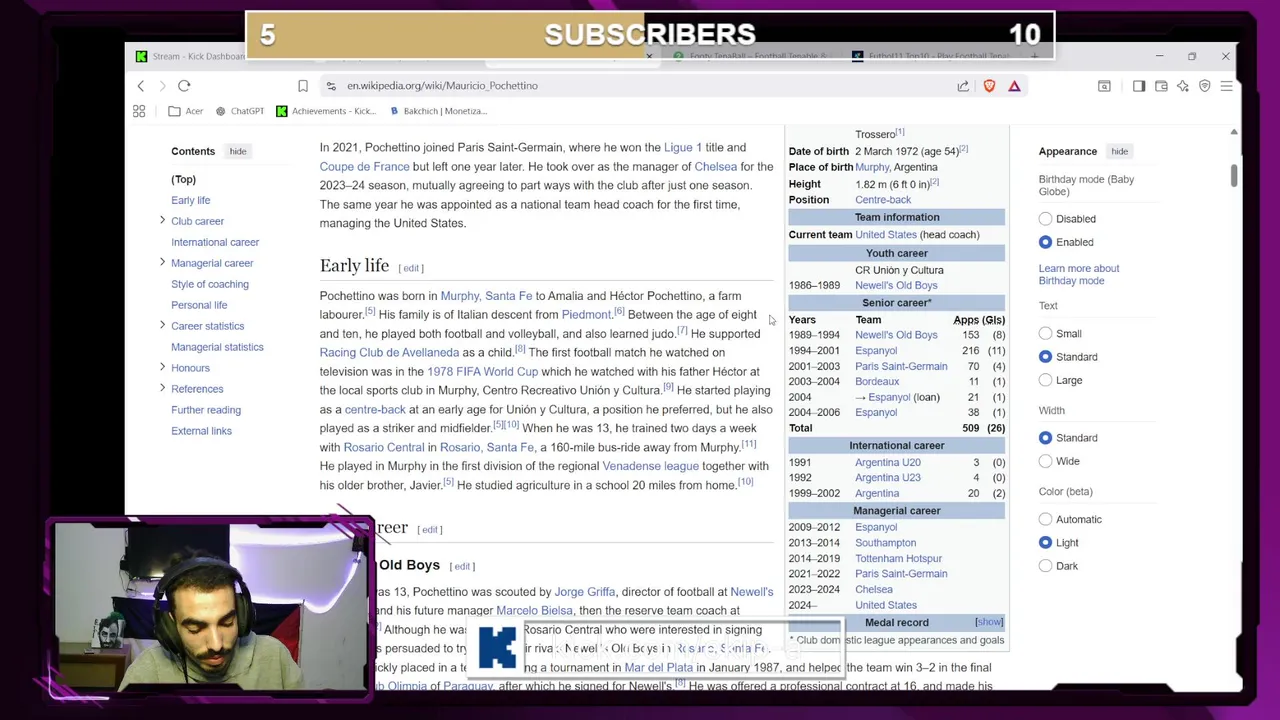The width and height of the screenshot is (1280, 720).
Task: Hide the Contents sidebar
Action: 238,151
